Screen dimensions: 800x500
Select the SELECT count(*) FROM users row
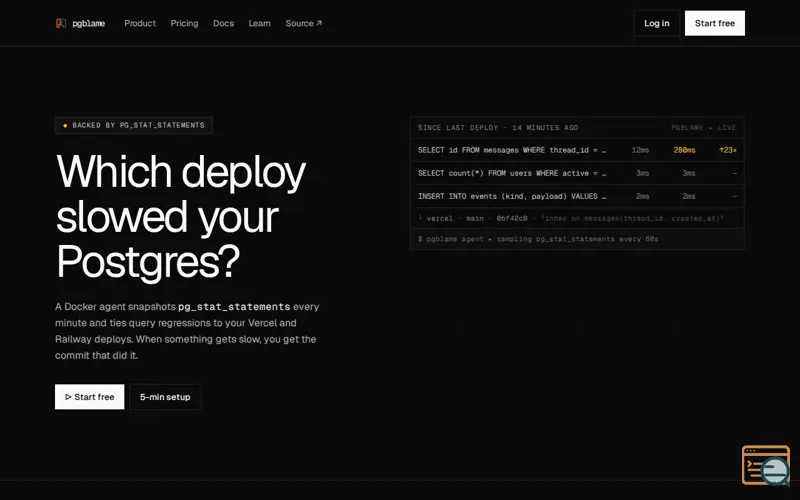(577, 173)
